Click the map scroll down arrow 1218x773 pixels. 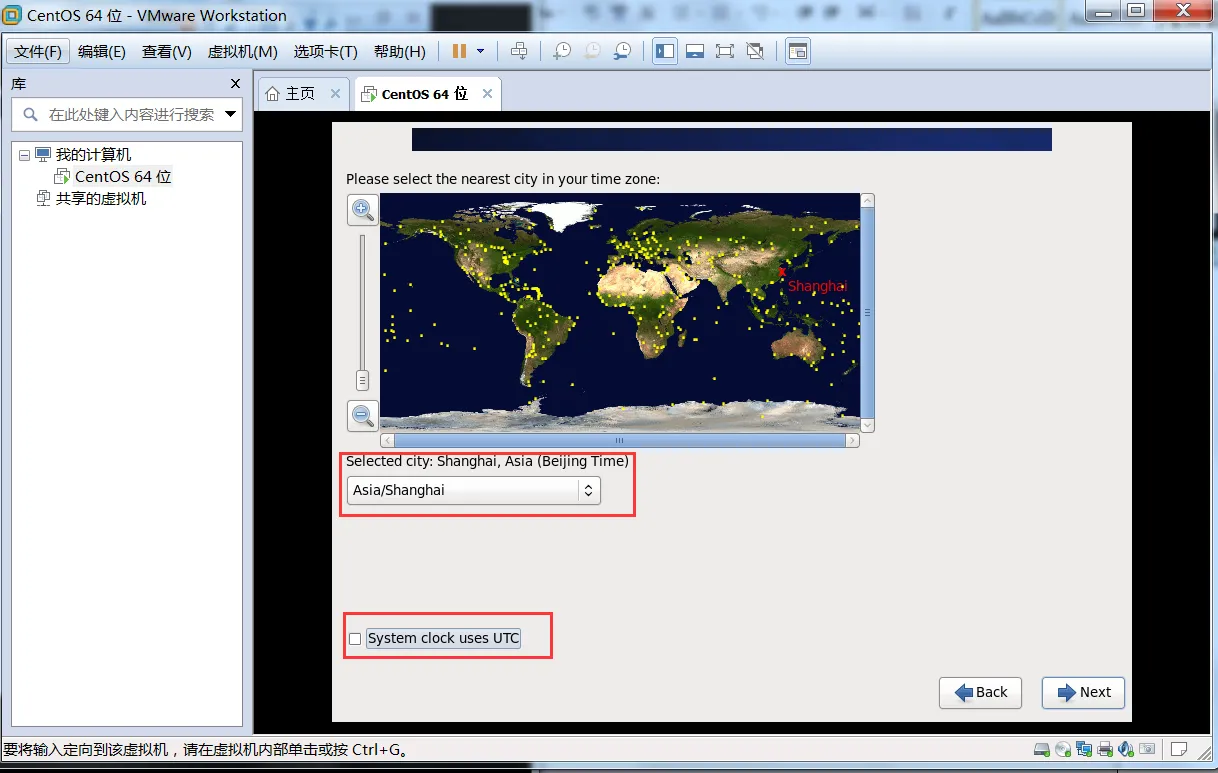[867, 425]
